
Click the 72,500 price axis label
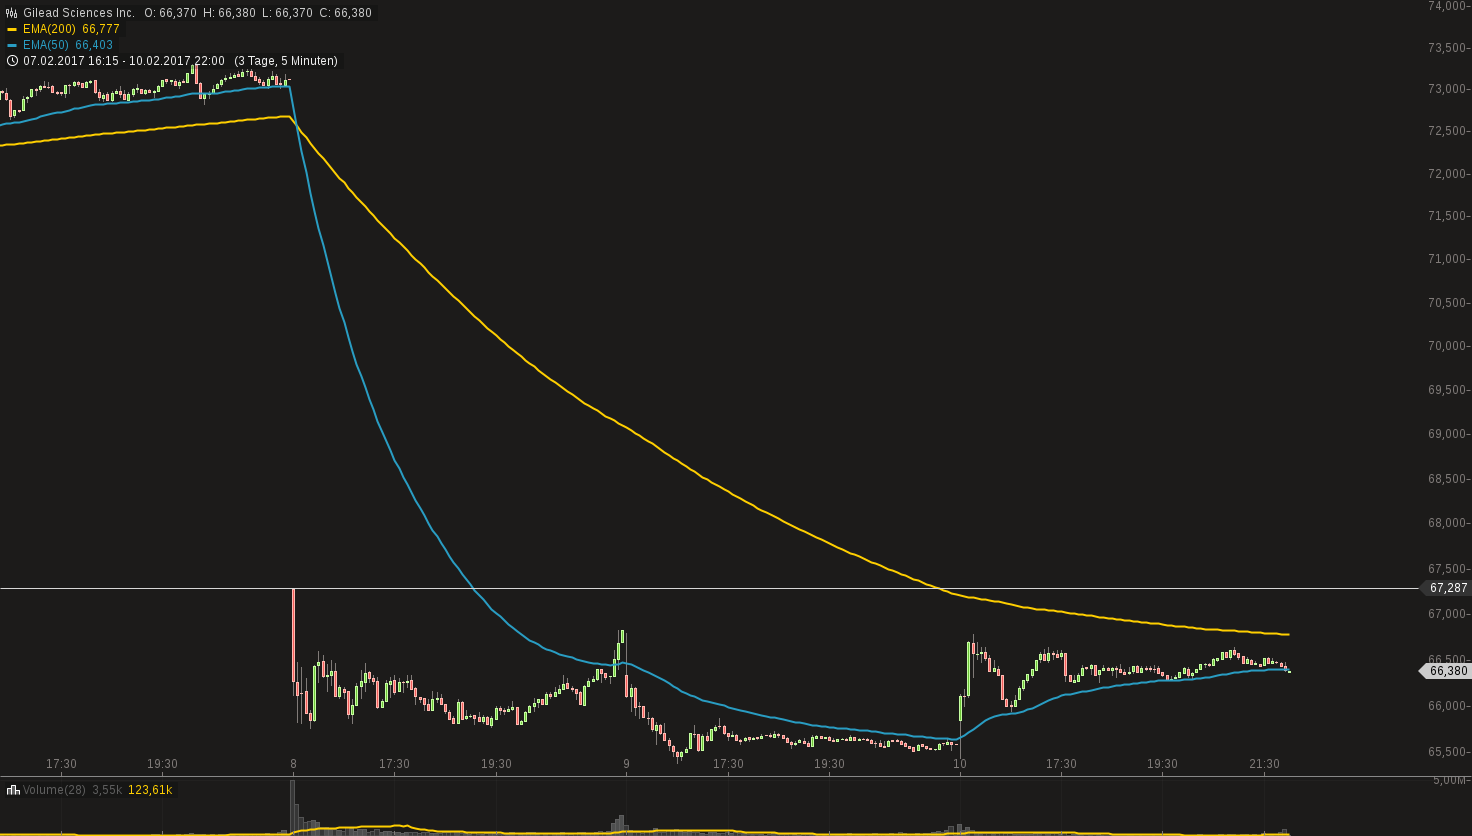click(1447, 131)
